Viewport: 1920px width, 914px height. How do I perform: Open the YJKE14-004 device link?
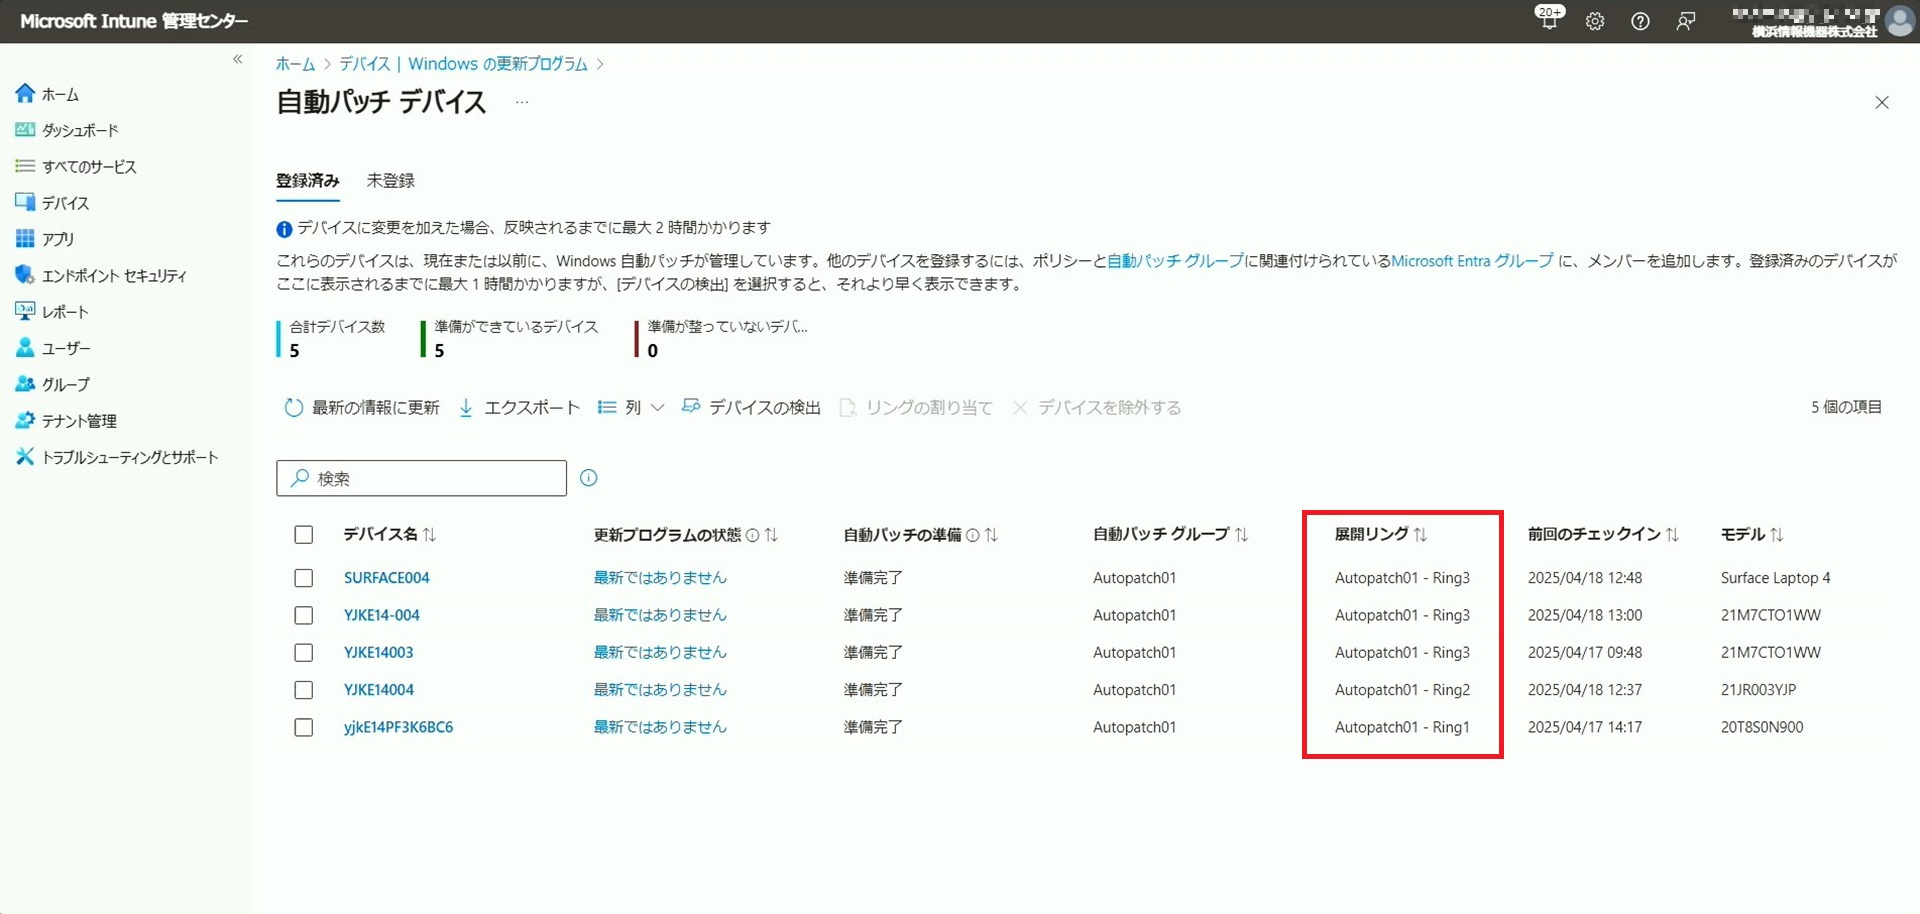pyautogui.click(x=382, y=615)
